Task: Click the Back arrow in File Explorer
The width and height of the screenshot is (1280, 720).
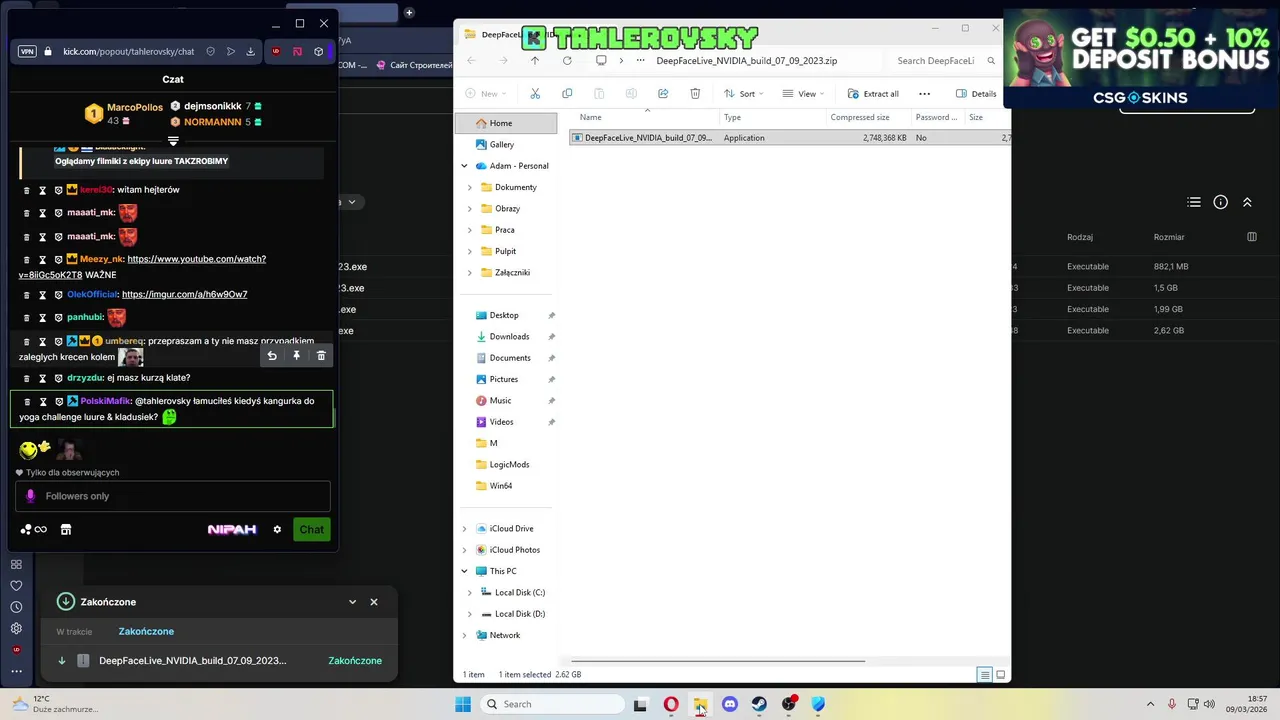Action: (471, 60)
